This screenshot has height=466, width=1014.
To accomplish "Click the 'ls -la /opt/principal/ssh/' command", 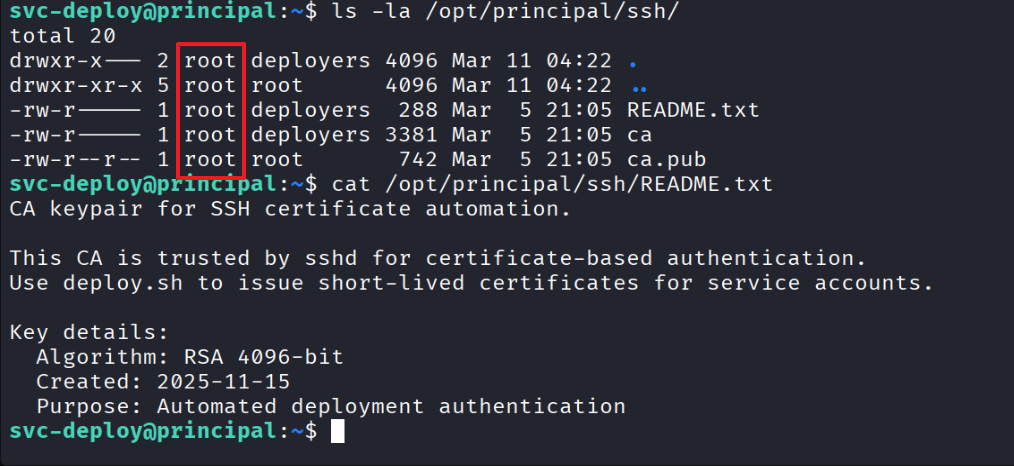I will coord(505,12).
